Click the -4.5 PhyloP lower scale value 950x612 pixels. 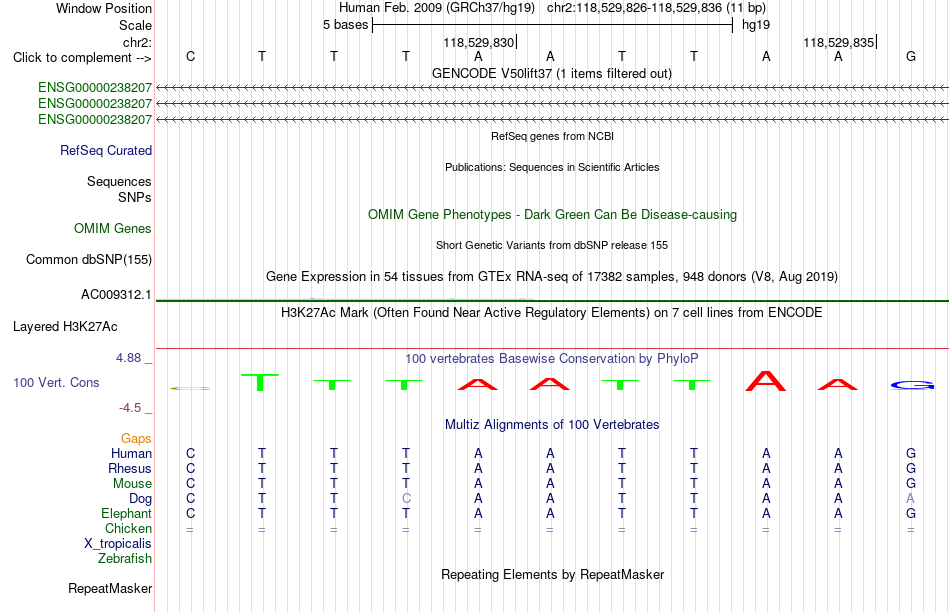click(130, 408)
